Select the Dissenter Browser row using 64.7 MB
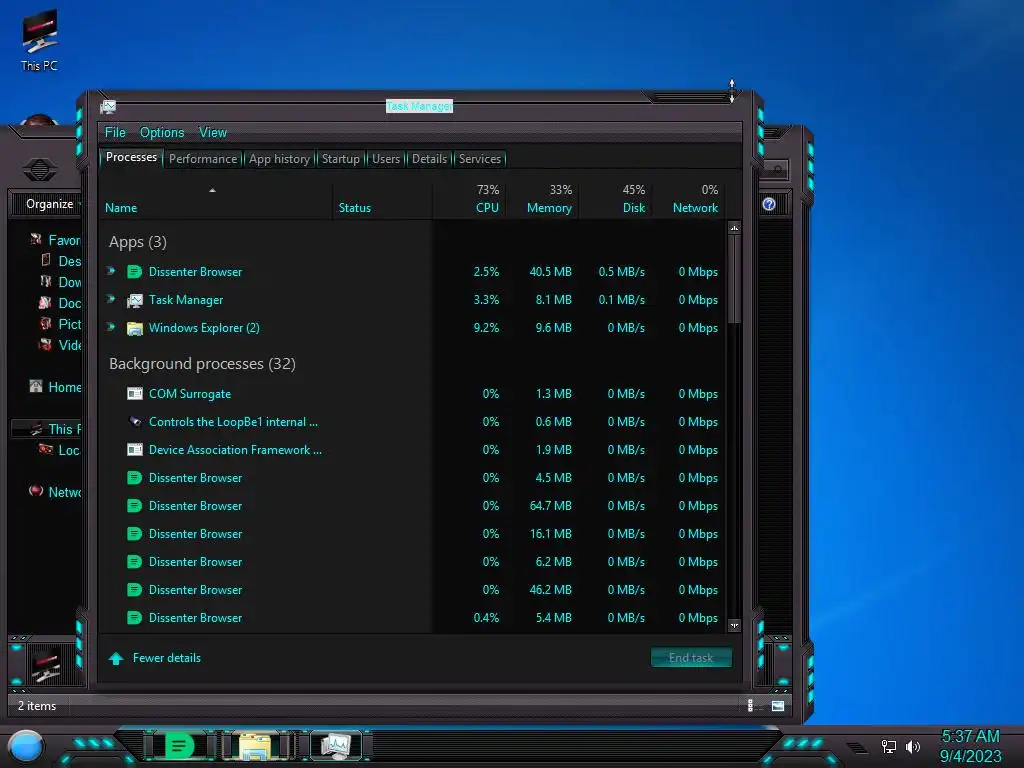The width and height of the screenshot is (1024, 768). [x=413, y=506]
